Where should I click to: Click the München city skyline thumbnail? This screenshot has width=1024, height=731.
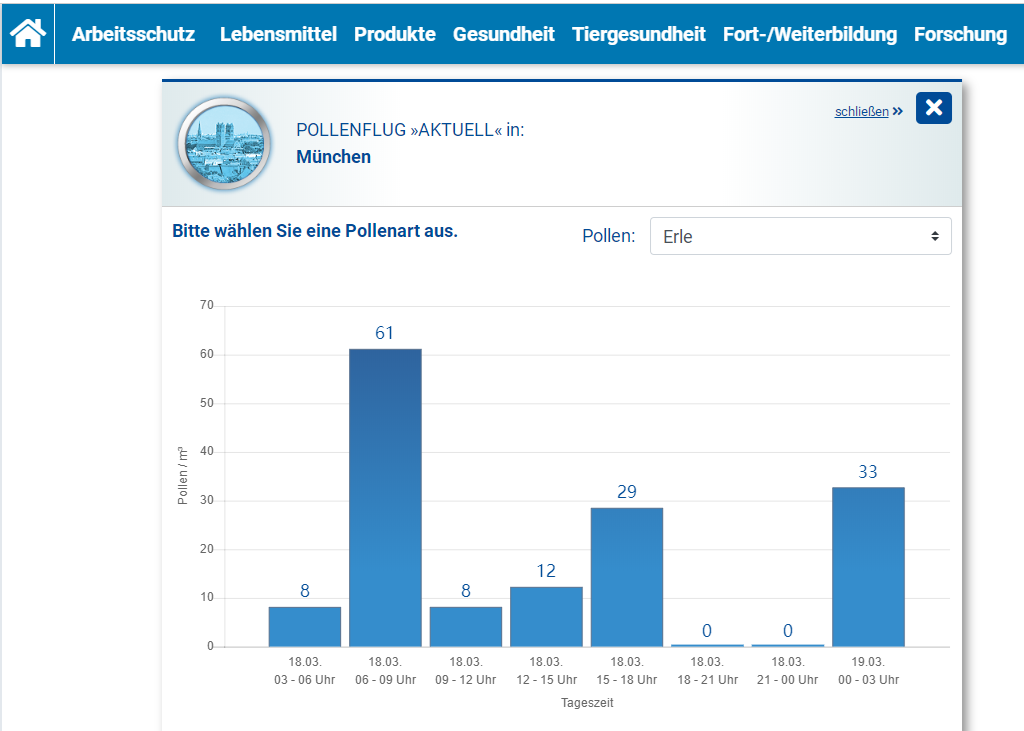(224, 144)
